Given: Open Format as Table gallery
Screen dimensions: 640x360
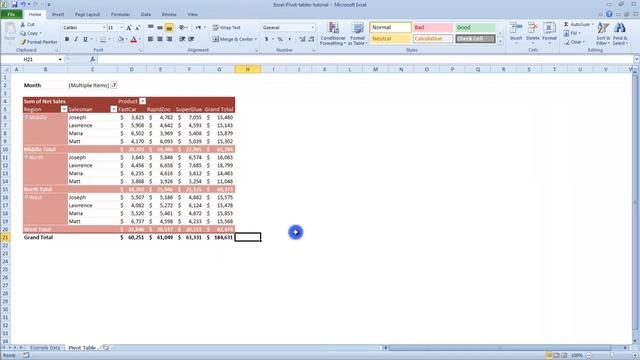Looking at the screenshot, I should click(x=357, y=34).
